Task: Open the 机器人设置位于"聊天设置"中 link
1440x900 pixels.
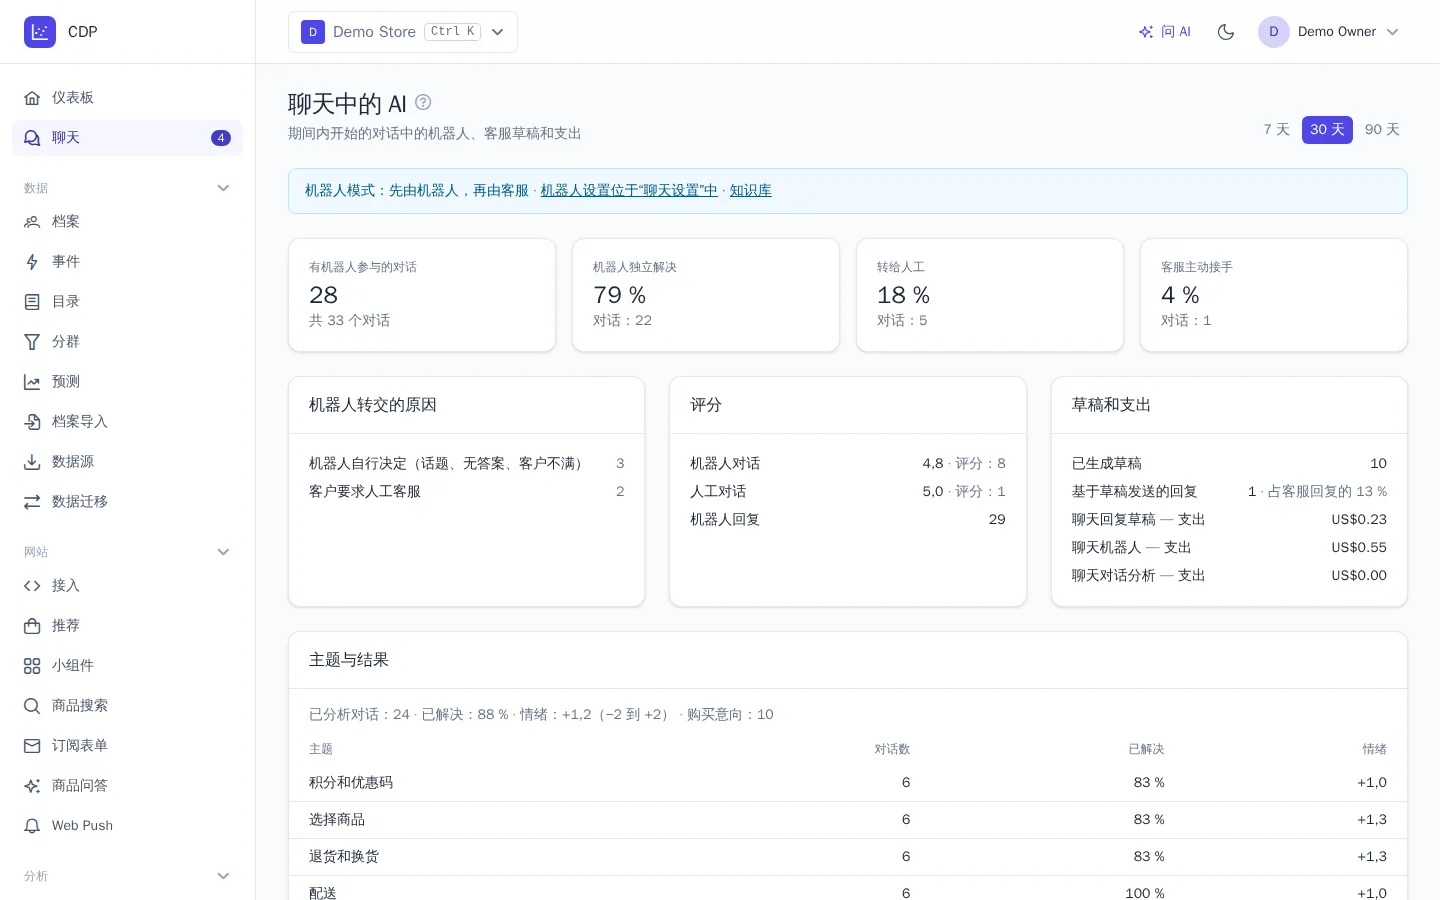Action: coord(629,191)
